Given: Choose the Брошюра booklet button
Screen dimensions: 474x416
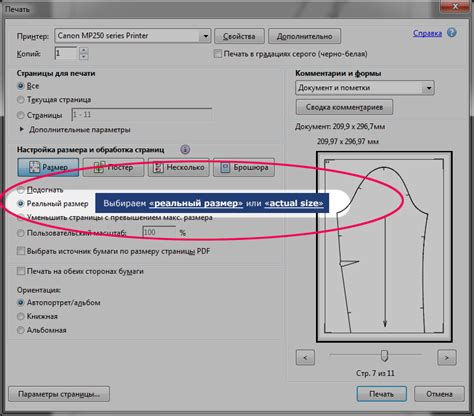Looking at the screenshot, I should 244,167.
